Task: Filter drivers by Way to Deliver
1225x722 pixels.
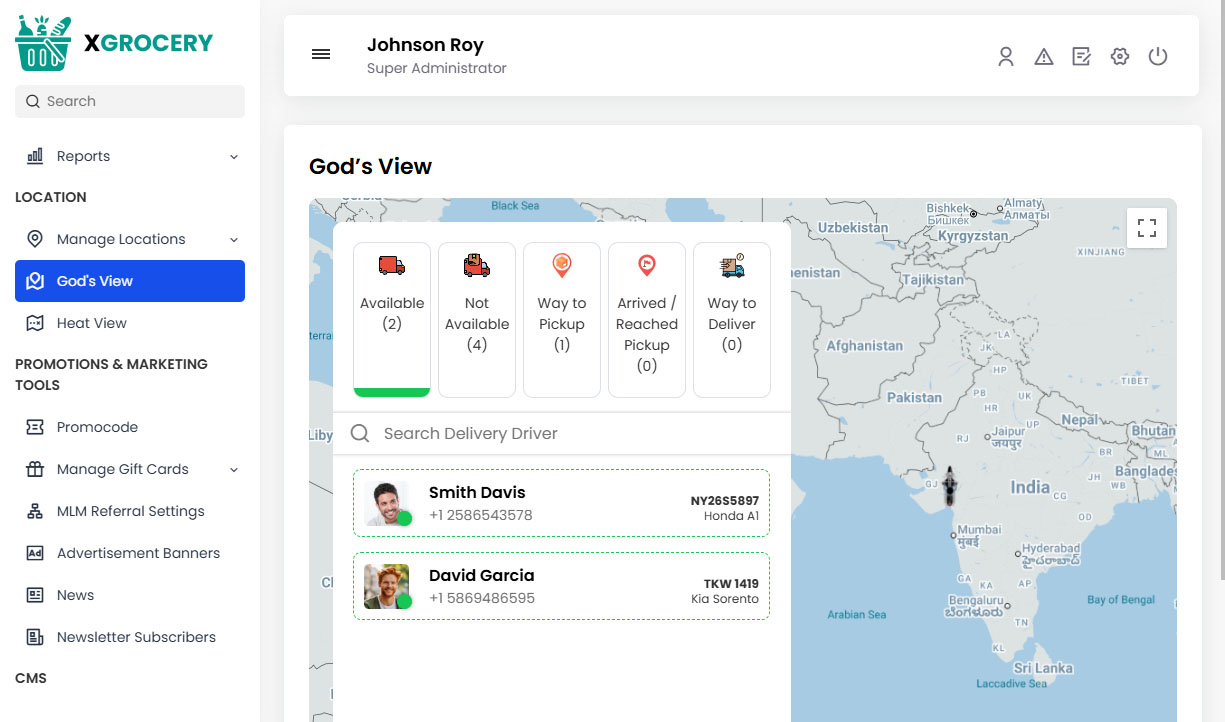Action: [732, 319]
